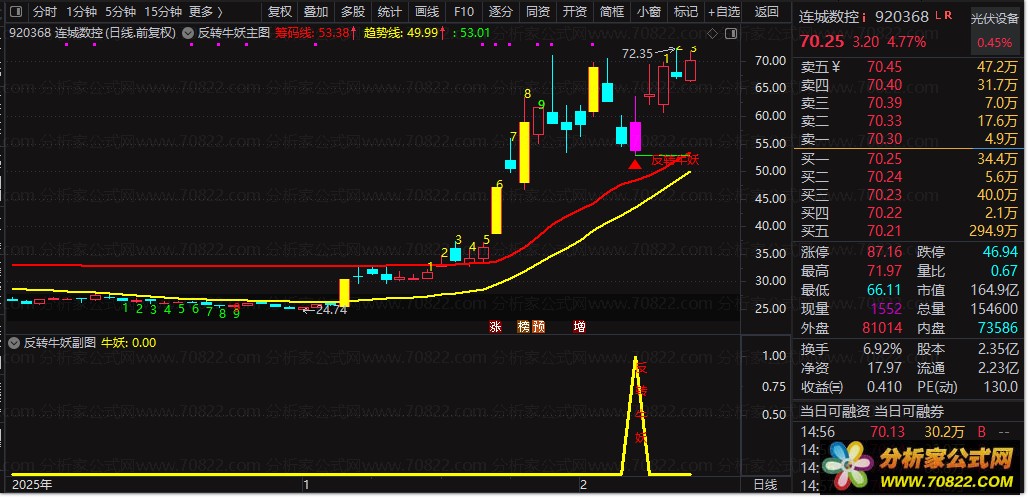Click the magenta candle above red triangle
This screenshot has width=1030, height=498.
pyautogui.click(x=635, y=136)
